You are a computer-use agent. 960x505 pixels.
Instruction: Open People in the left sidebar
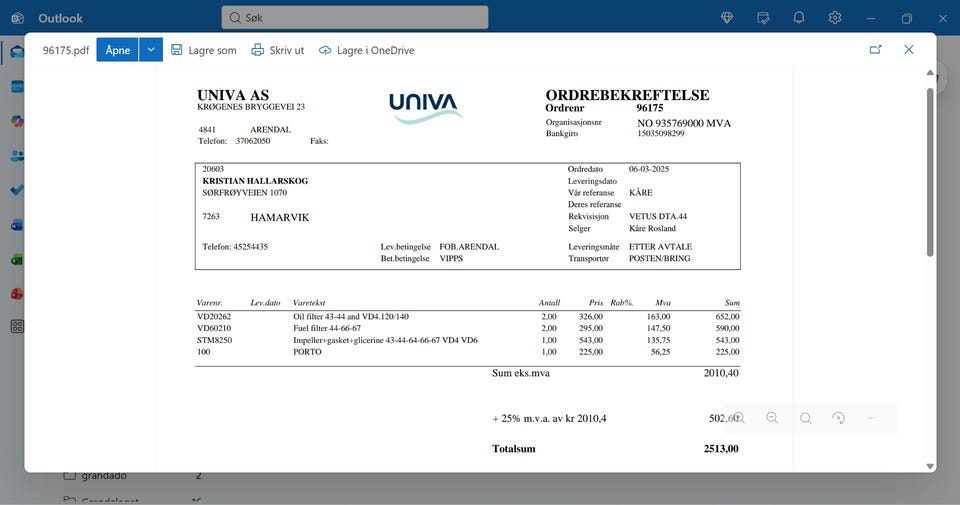(x=17, y=156)
